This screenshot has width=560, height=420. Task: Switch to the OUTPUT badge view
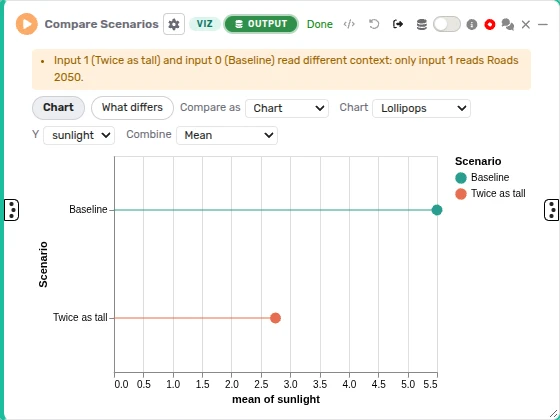tap(261, 24)
